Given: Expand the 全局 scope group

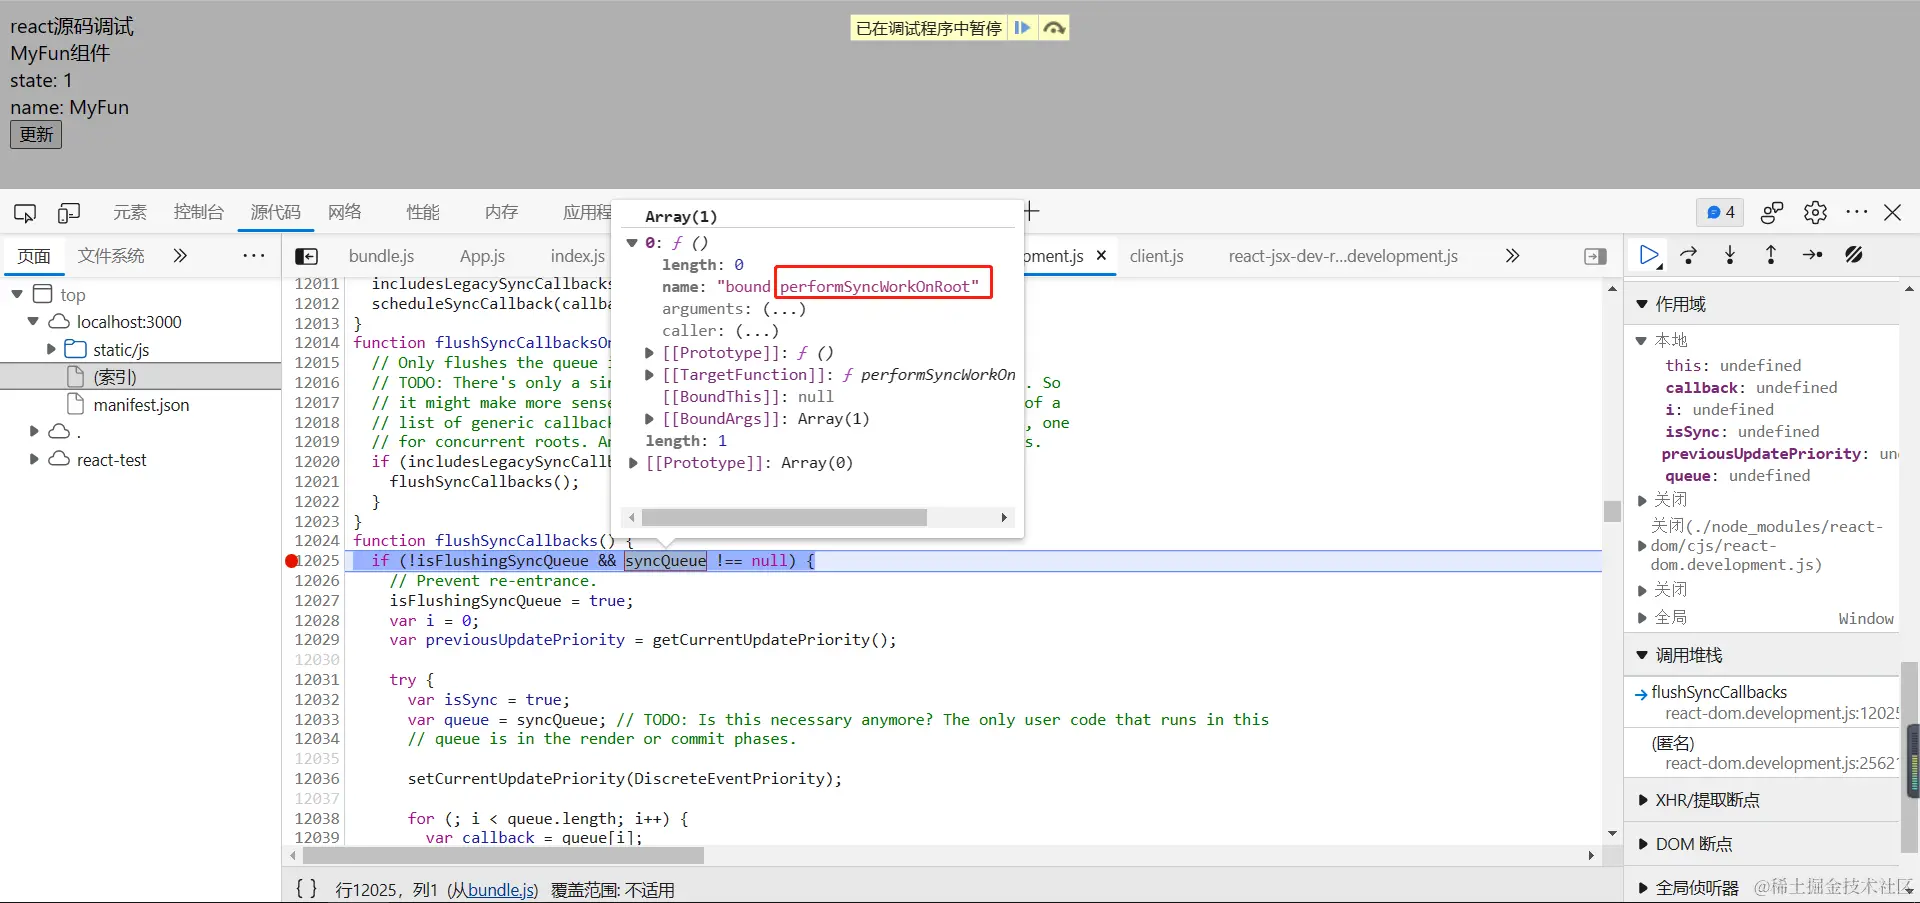Looking at the screenshot, I should [x=1642, y=618].
